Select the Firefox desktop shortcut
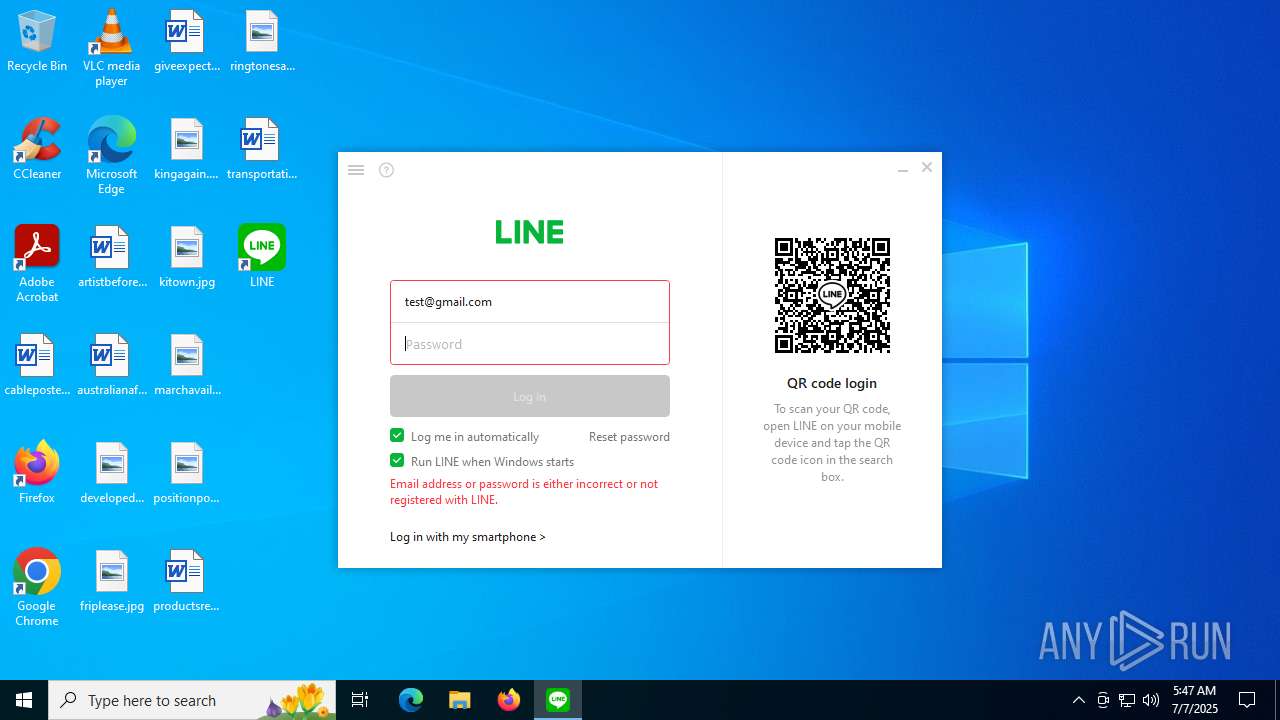The height and width of the screenshot is (720, 1280). coord(37,474)
